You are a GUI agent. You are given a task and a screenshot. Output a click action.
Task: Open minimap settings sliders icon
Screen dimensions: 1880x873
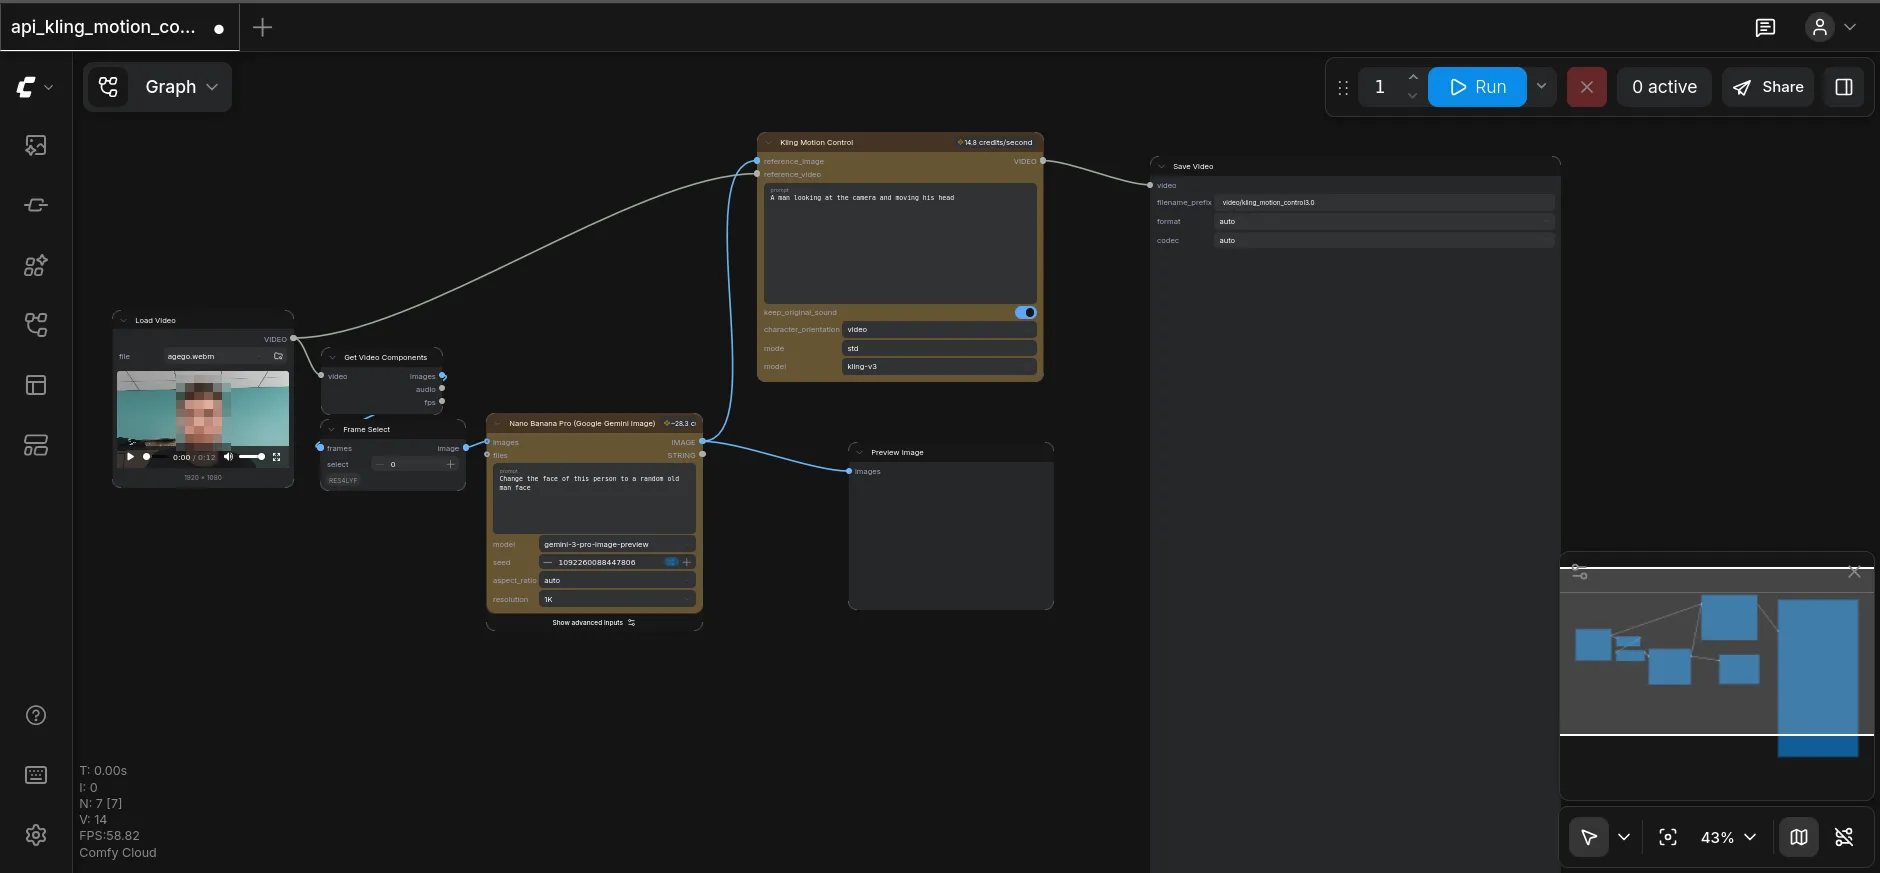[1580, 572]
